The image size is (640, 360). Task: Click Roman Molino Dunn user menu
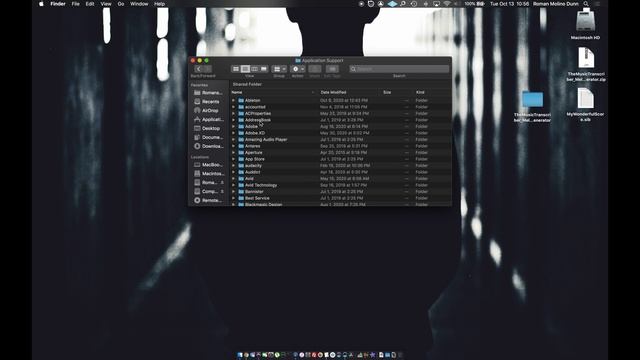tap(556, 4)
